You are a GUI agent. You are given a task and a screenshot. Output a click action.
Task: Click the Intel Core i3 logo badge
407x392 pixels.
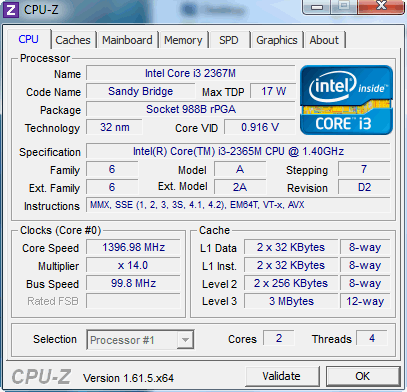(346, 100)
